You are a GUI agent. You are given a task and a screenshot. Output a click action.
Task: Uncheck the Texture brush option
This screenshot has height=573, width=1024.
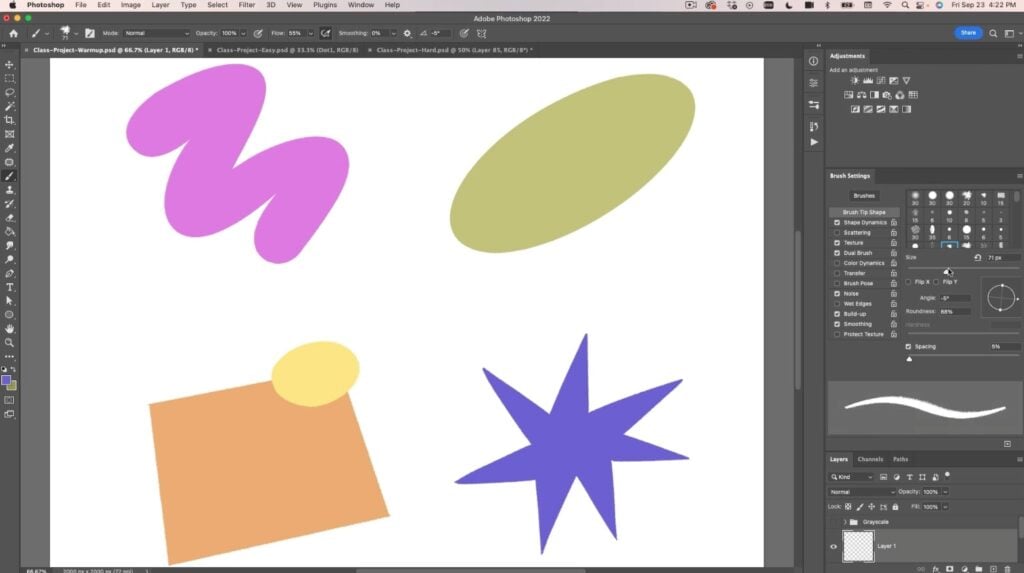point(837,243)
